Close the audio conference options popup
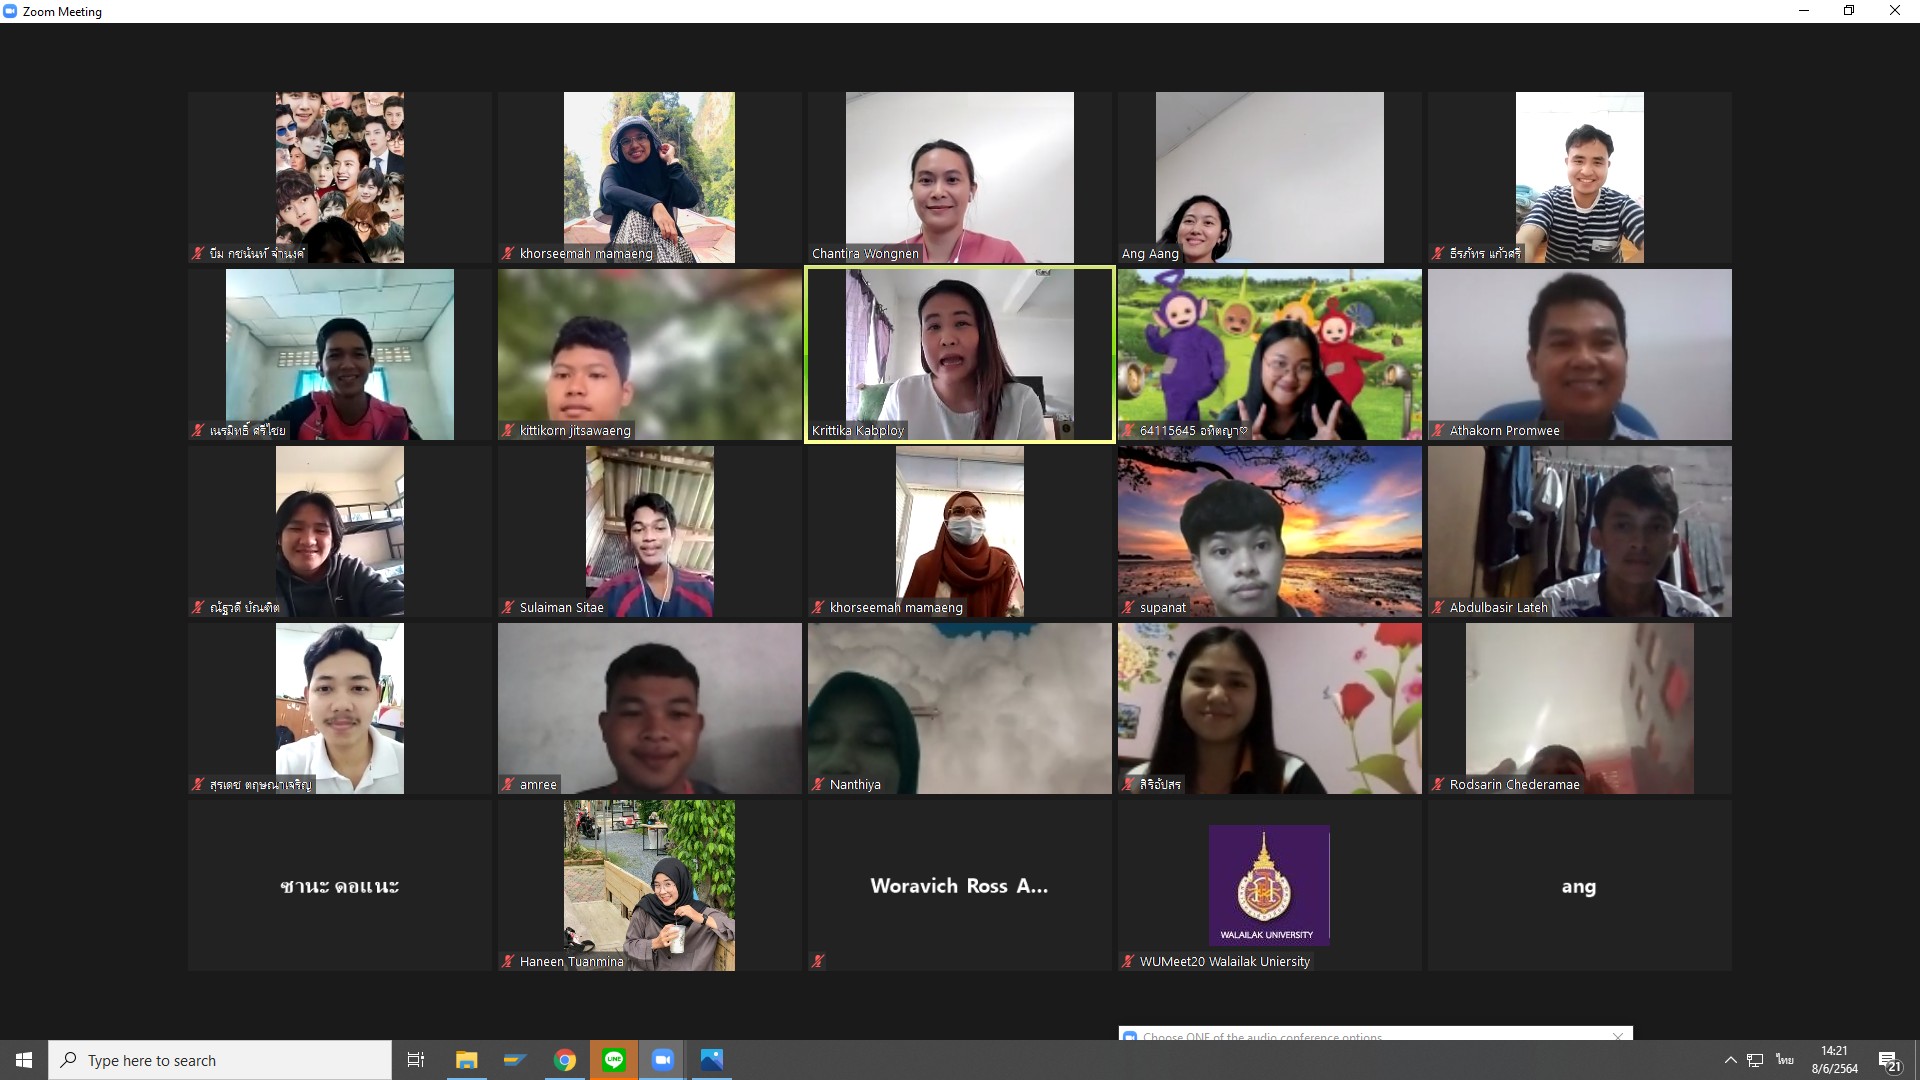1920x1080 pixels. click(1618, 1036)
